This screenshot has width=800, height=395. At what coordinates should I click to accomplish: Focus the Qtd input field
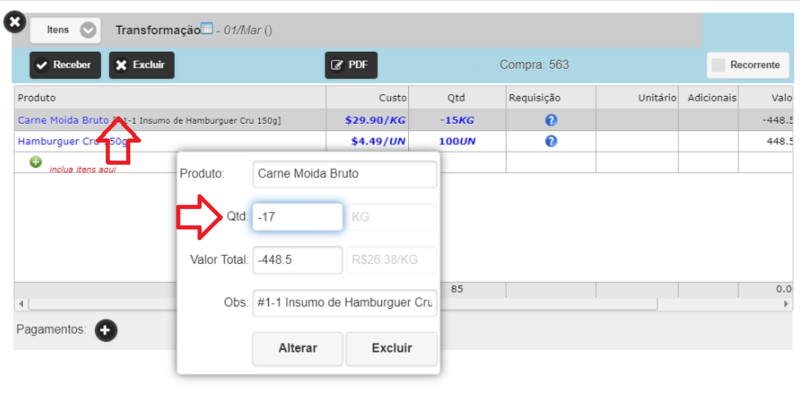pyautogui.click(x=297, y=217)
